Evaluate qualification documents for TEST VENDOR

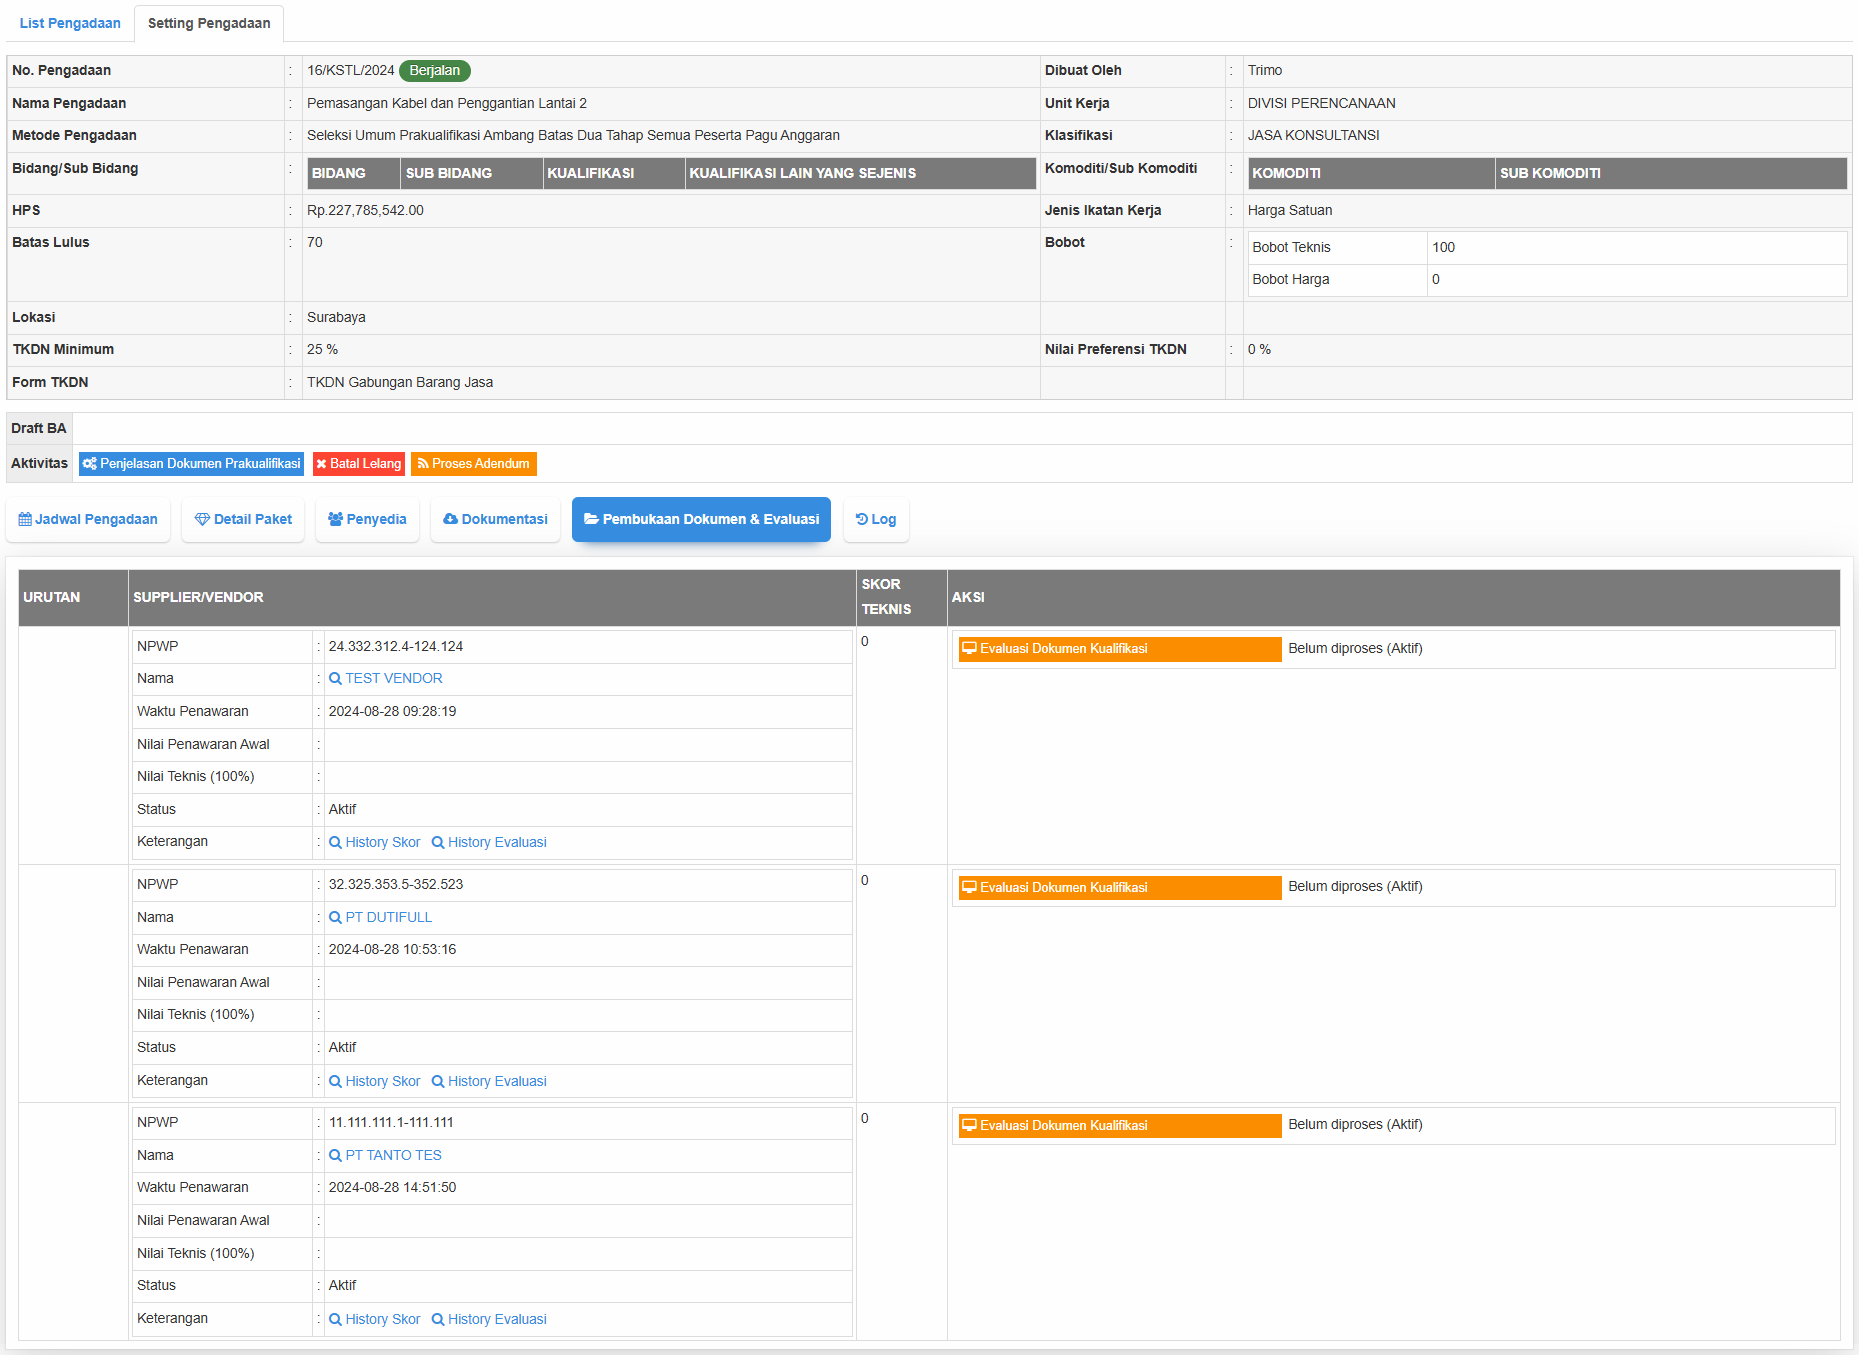point(1119,649)
